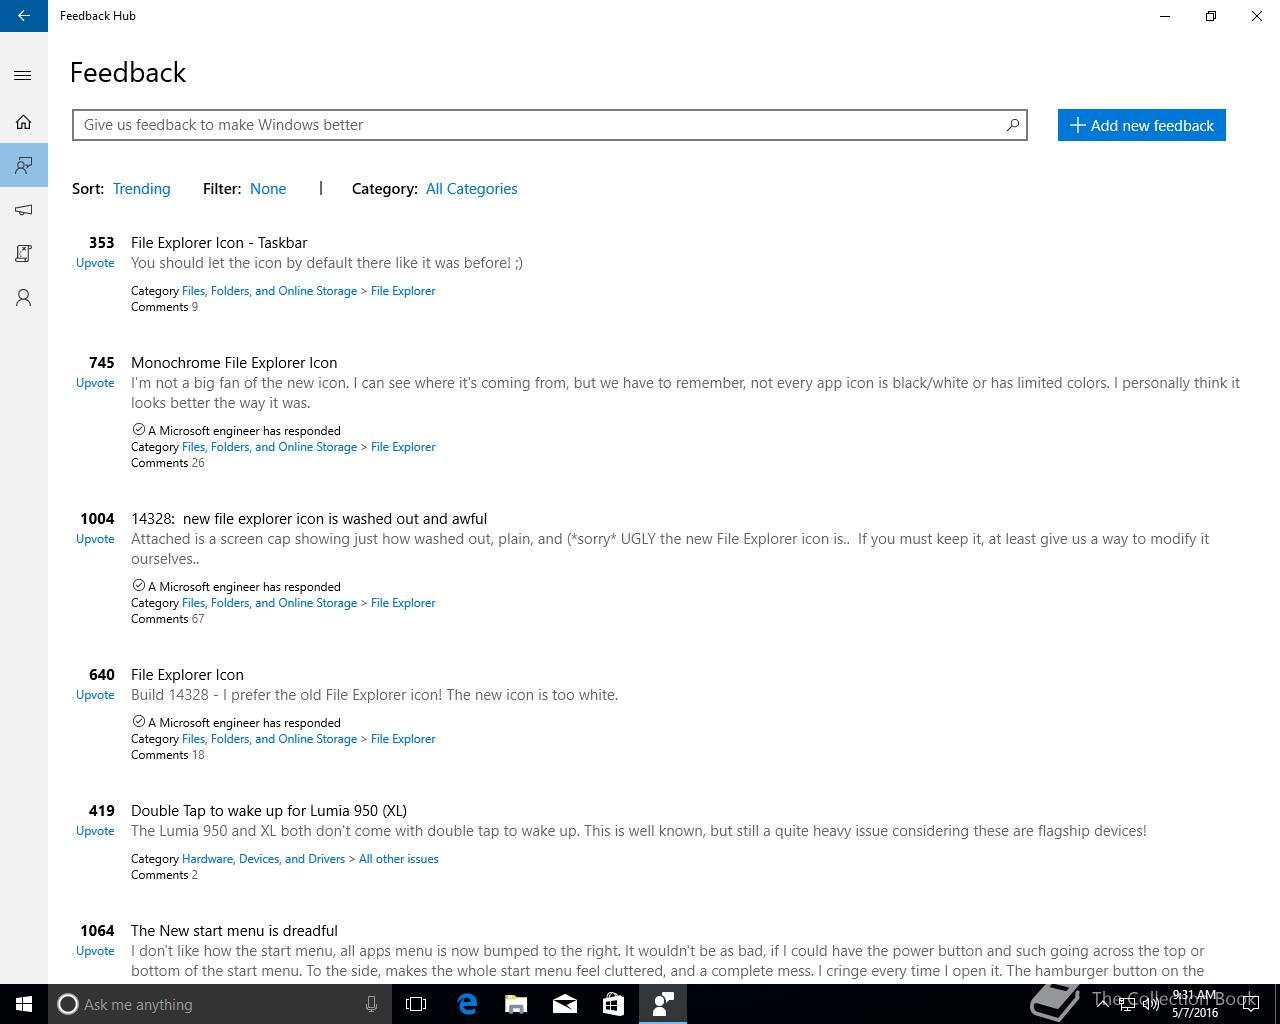Open Quests icon in sidebar
Image resolution: width=1280 pixels, height=1024 pixels.
(23, 254)
